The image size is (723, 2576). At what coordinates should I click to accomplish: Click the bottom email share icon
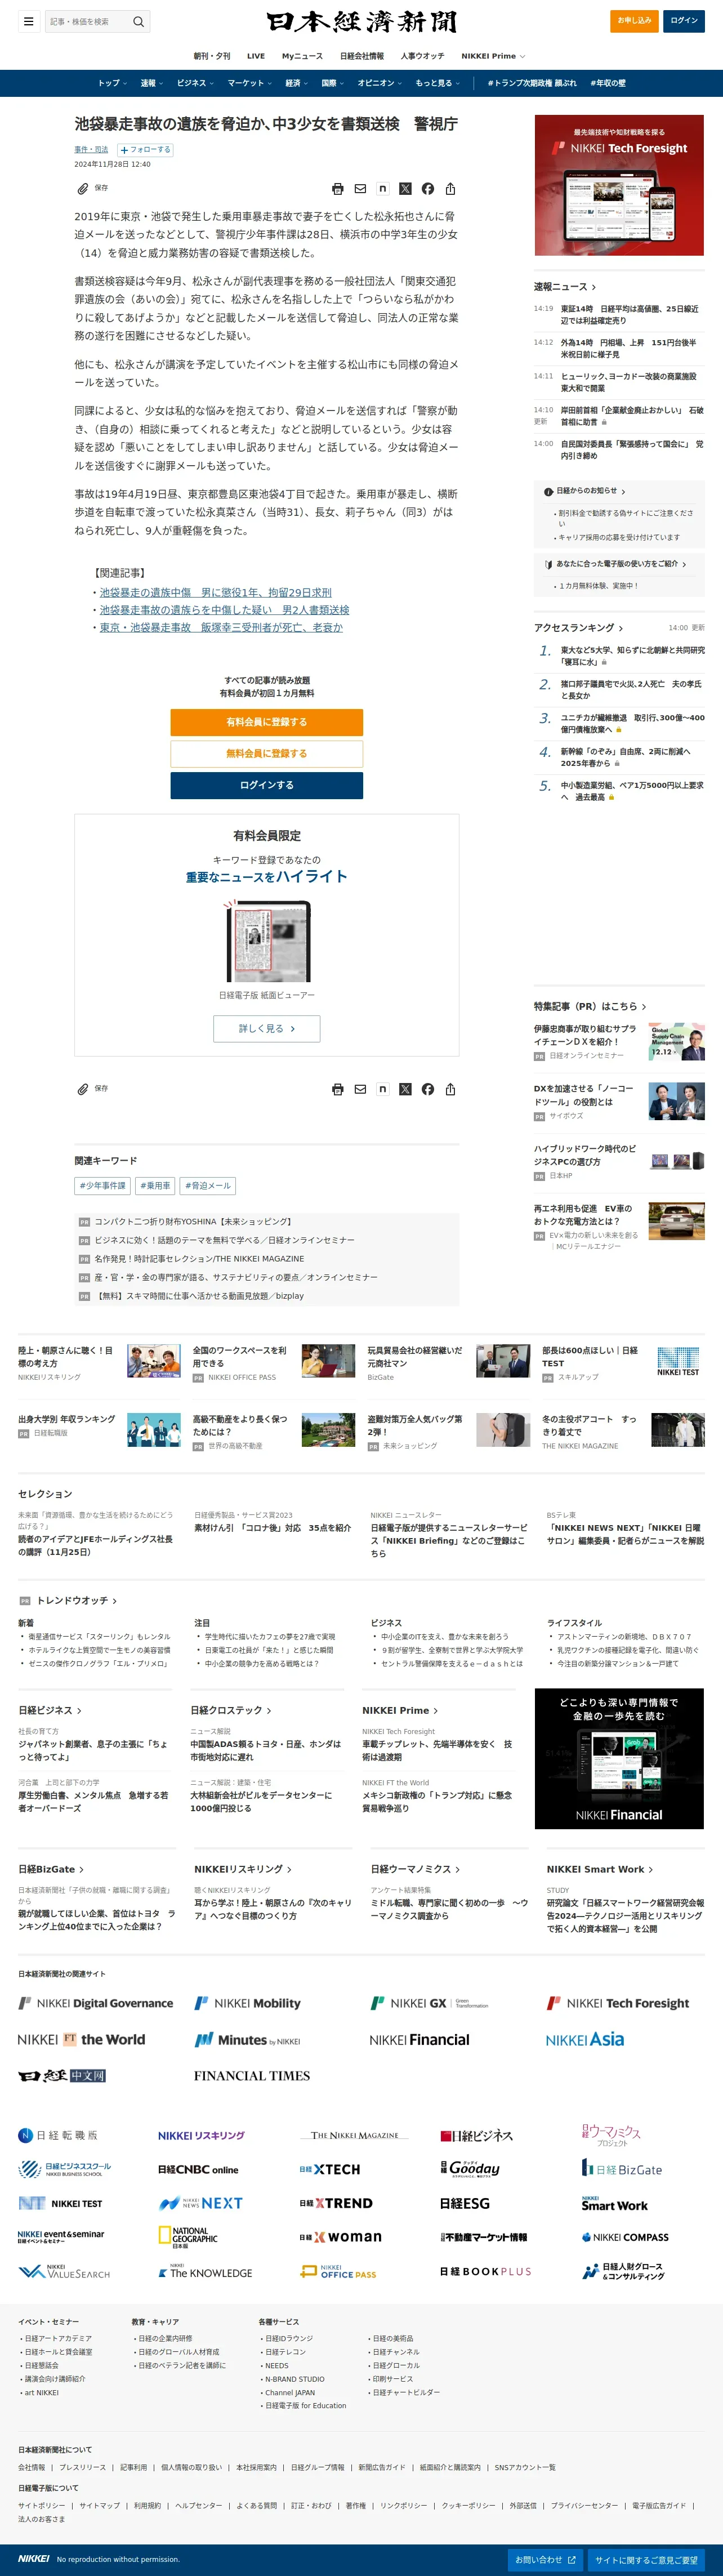tap(360, 1089)
